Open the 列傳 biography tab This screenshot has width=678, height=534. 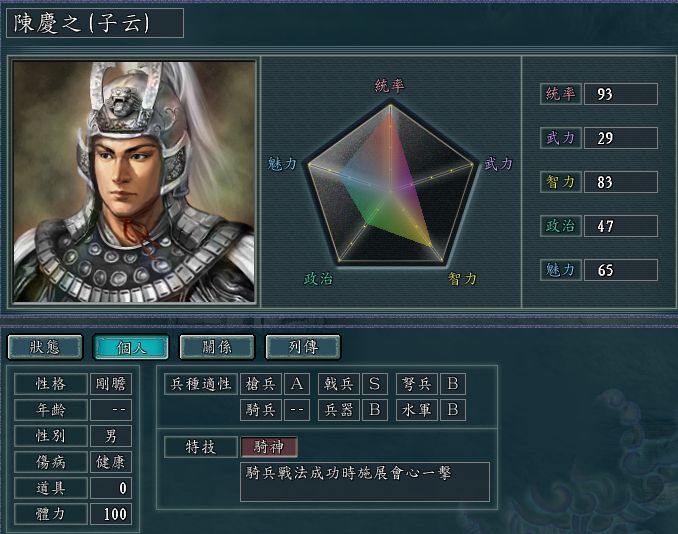(303, 347)
